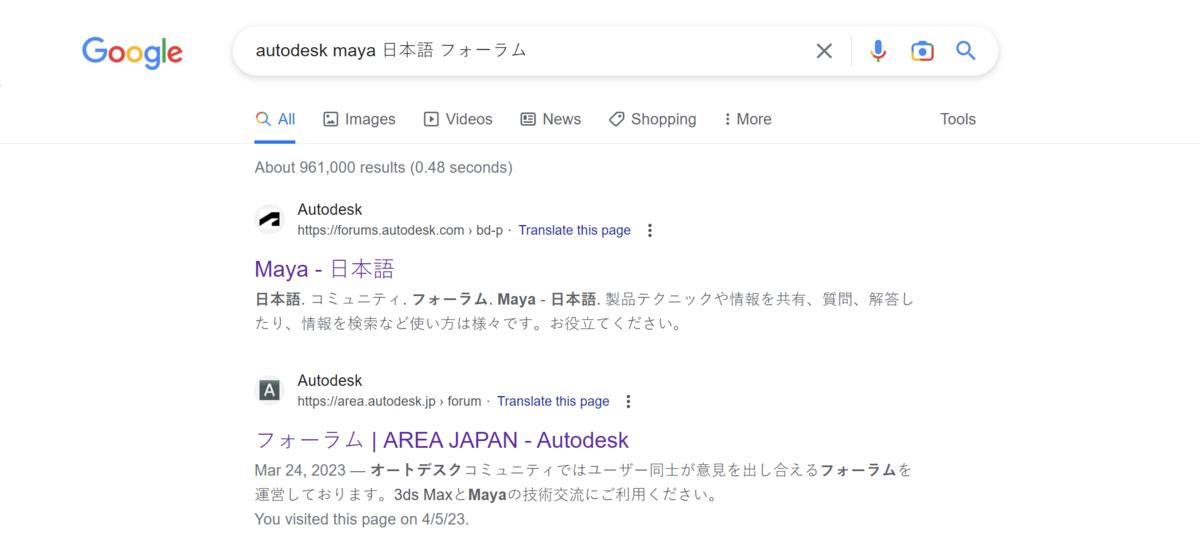The image size is (1200, 541).
Task: Click the Autodesk site name above area.autodesk.jp URL
Action: click(330, 381)
